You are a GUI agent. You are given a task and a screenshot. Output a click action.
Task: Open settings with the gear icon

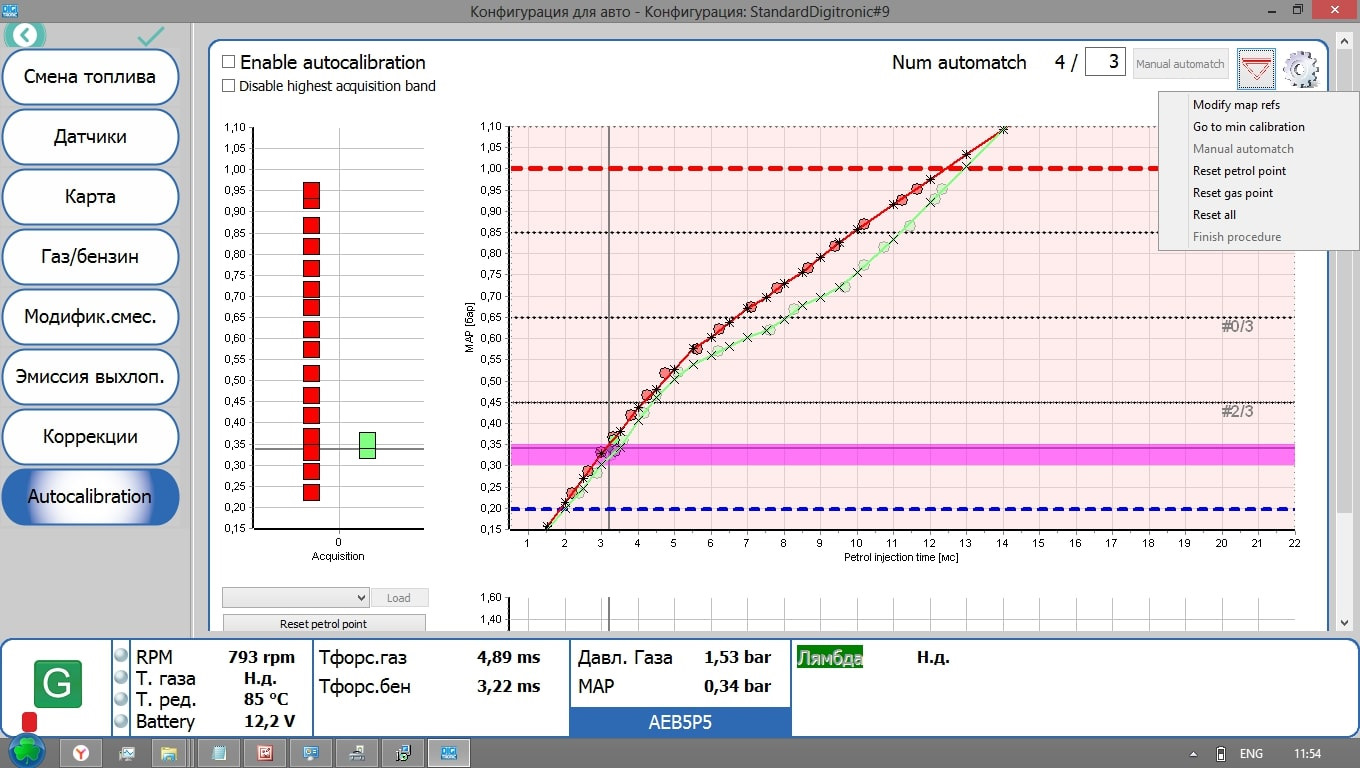tap(1300, 68)
